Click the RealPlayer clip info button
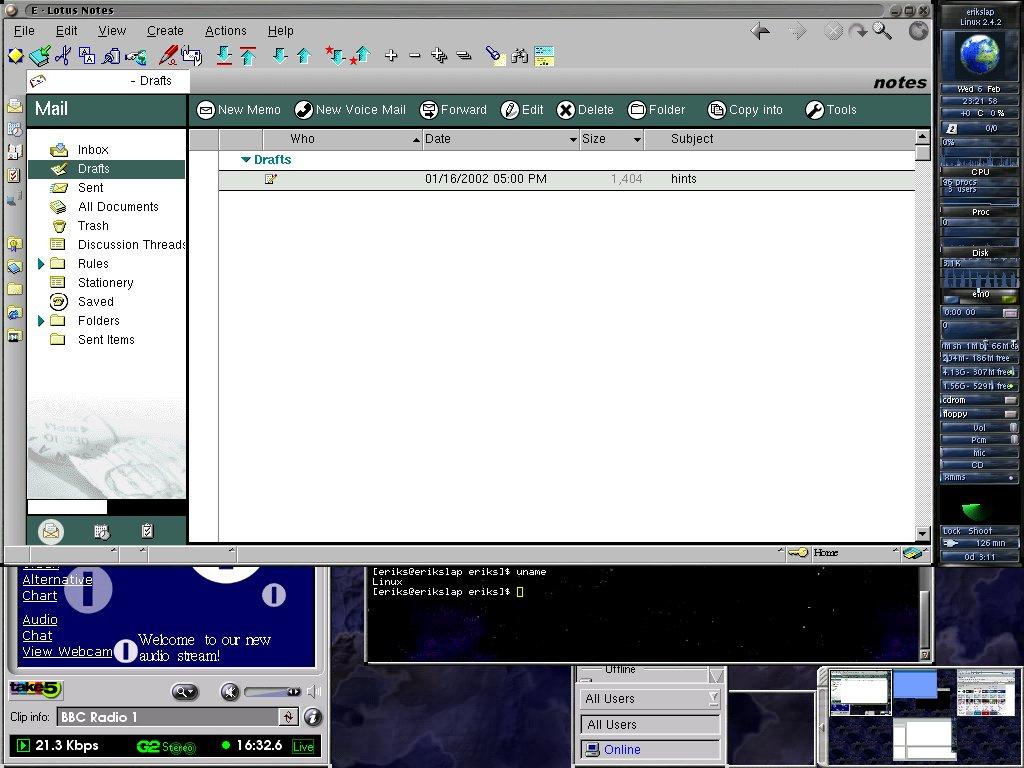This screenshot has width=1024, height=768. pyautogui.click(x=313, y=717)
